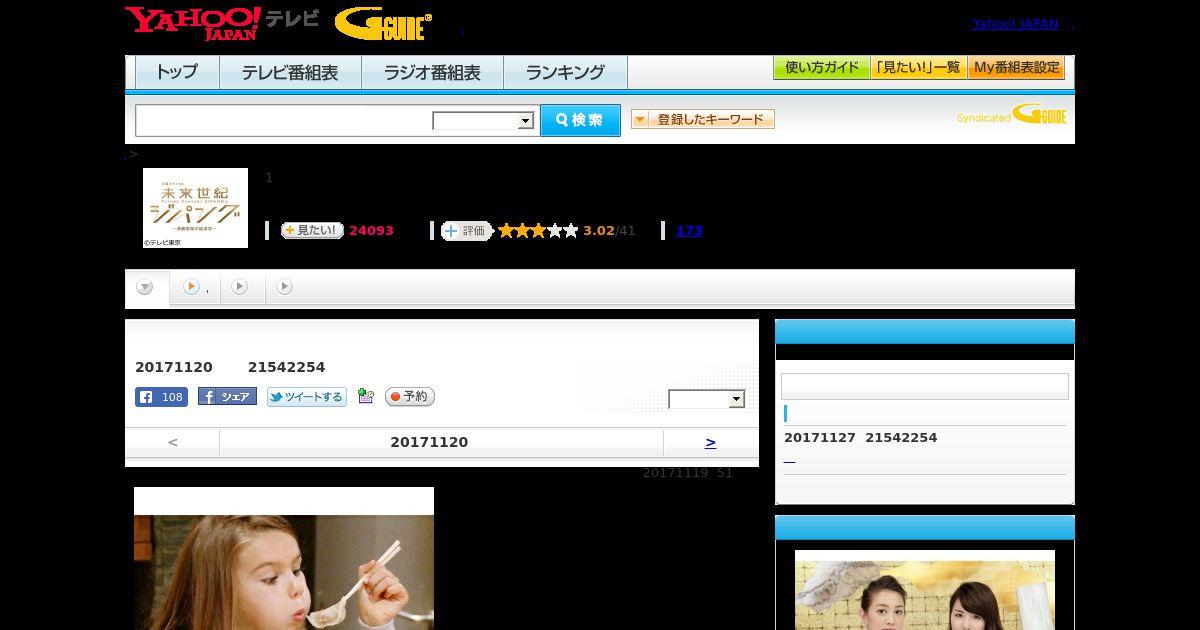Open the 「見たい!」一覧 button
The height and width of the screenshot is (630, 1200).
point(919,68)
